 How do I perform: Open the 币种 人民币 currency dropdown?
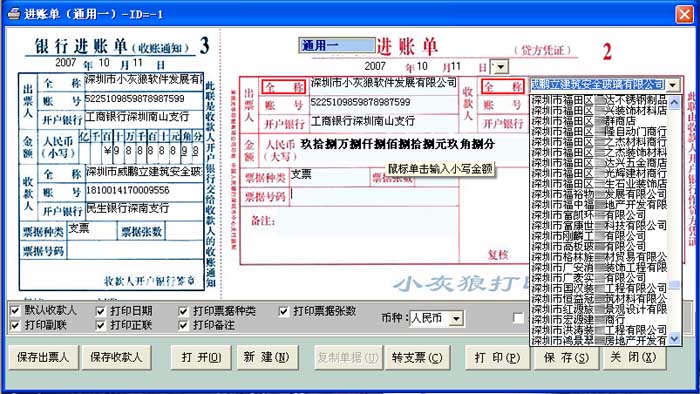click(456, 318)
